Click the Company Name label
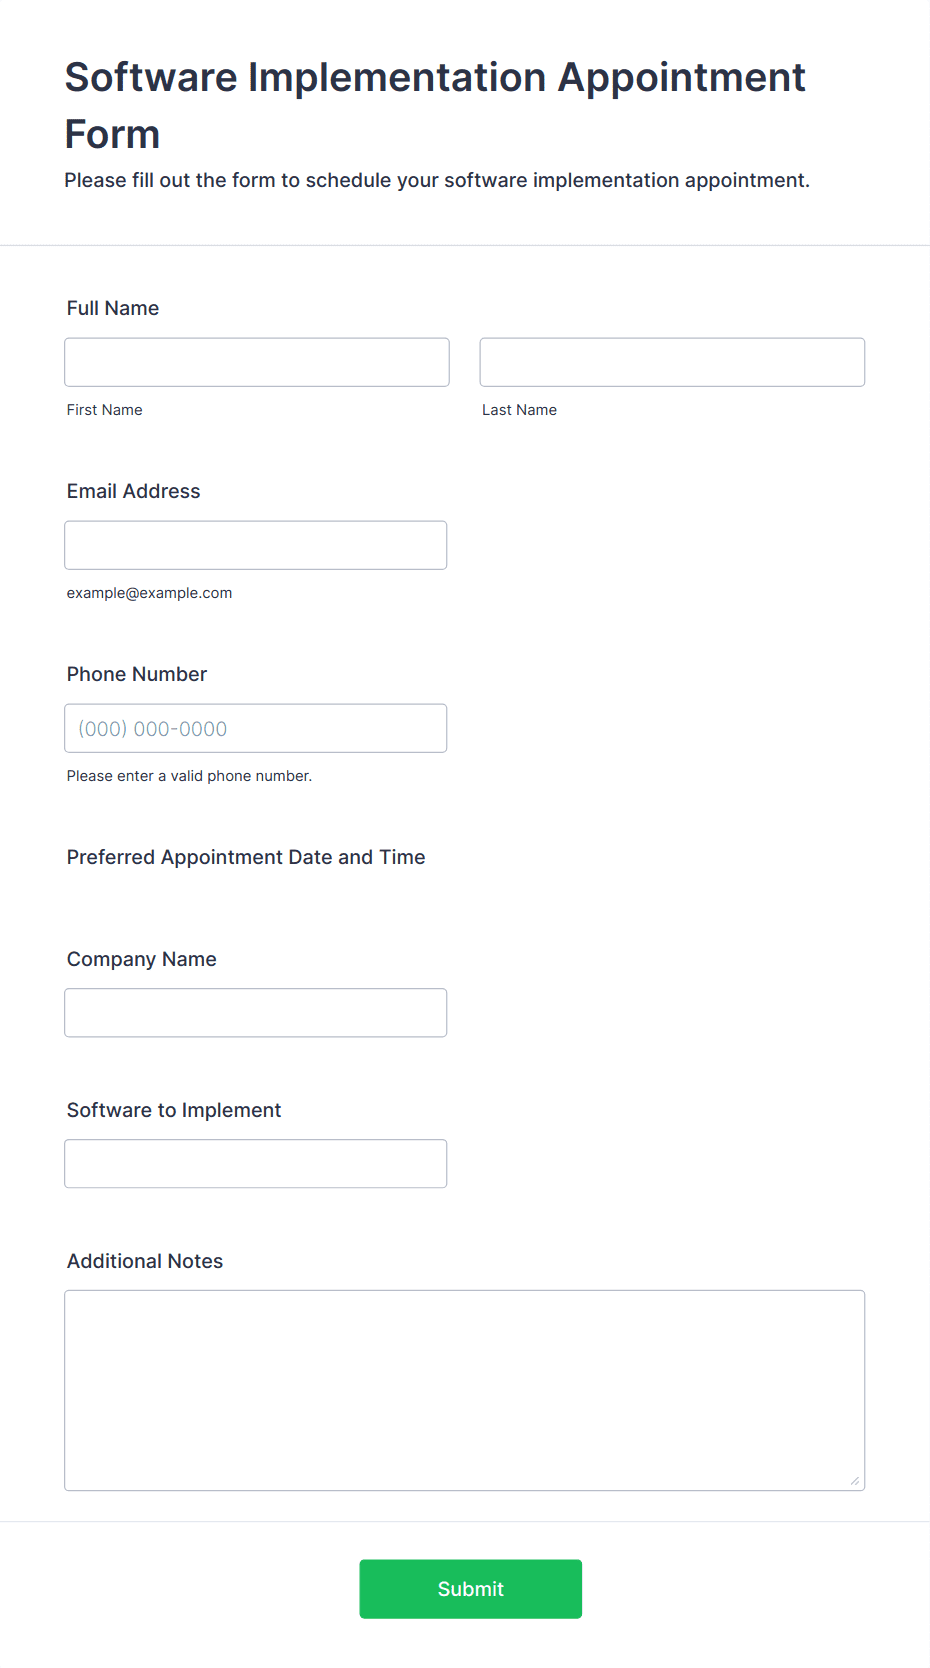 pyautogui.click(x=142, y=959)
